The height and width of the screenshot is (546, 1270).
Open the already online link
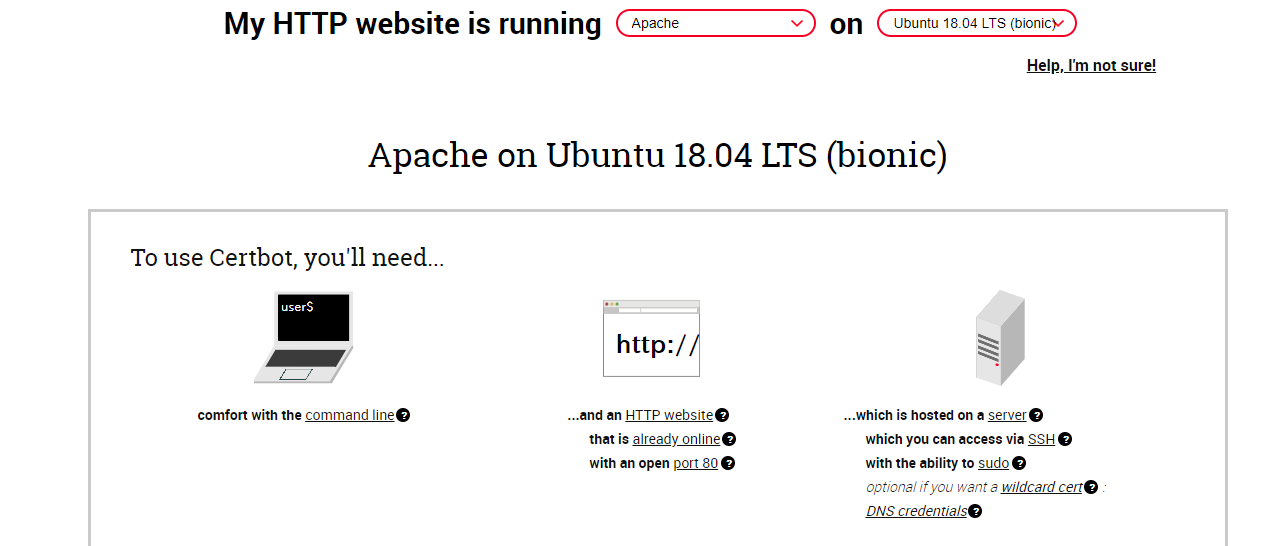tap(676, 439)
